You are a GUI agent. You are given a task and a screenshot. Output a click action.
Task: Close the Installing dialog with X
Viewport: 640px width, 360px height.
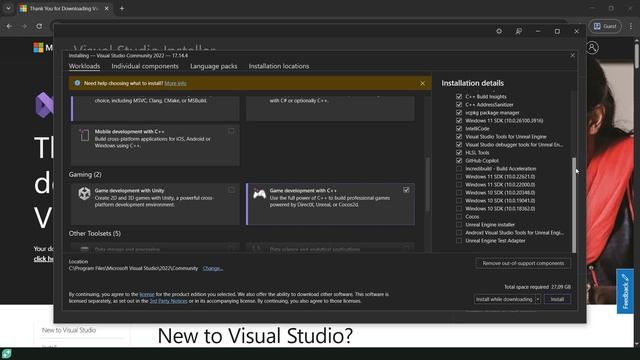(x=572, y=55)
